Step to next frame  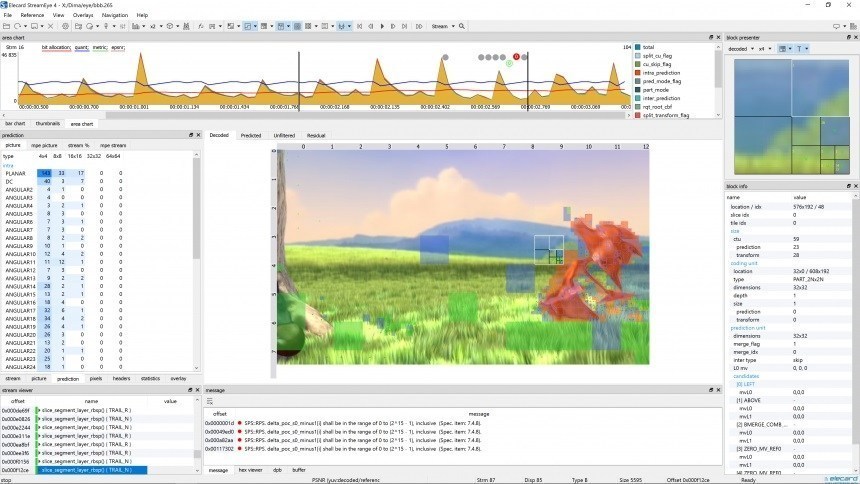[393, 26]
